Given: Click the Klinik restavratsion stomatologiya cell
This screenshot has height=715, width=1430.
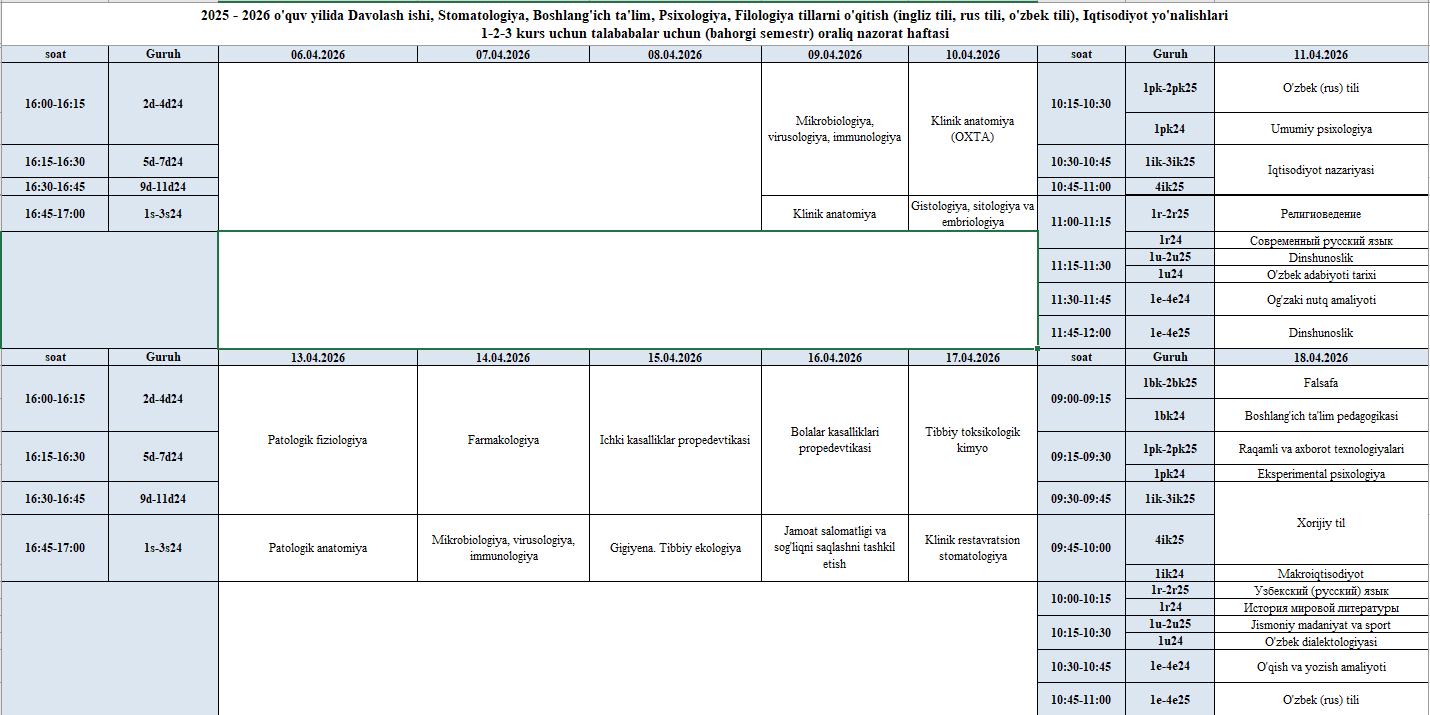Looking at the screenshot, I should click(x=973, y=548).
